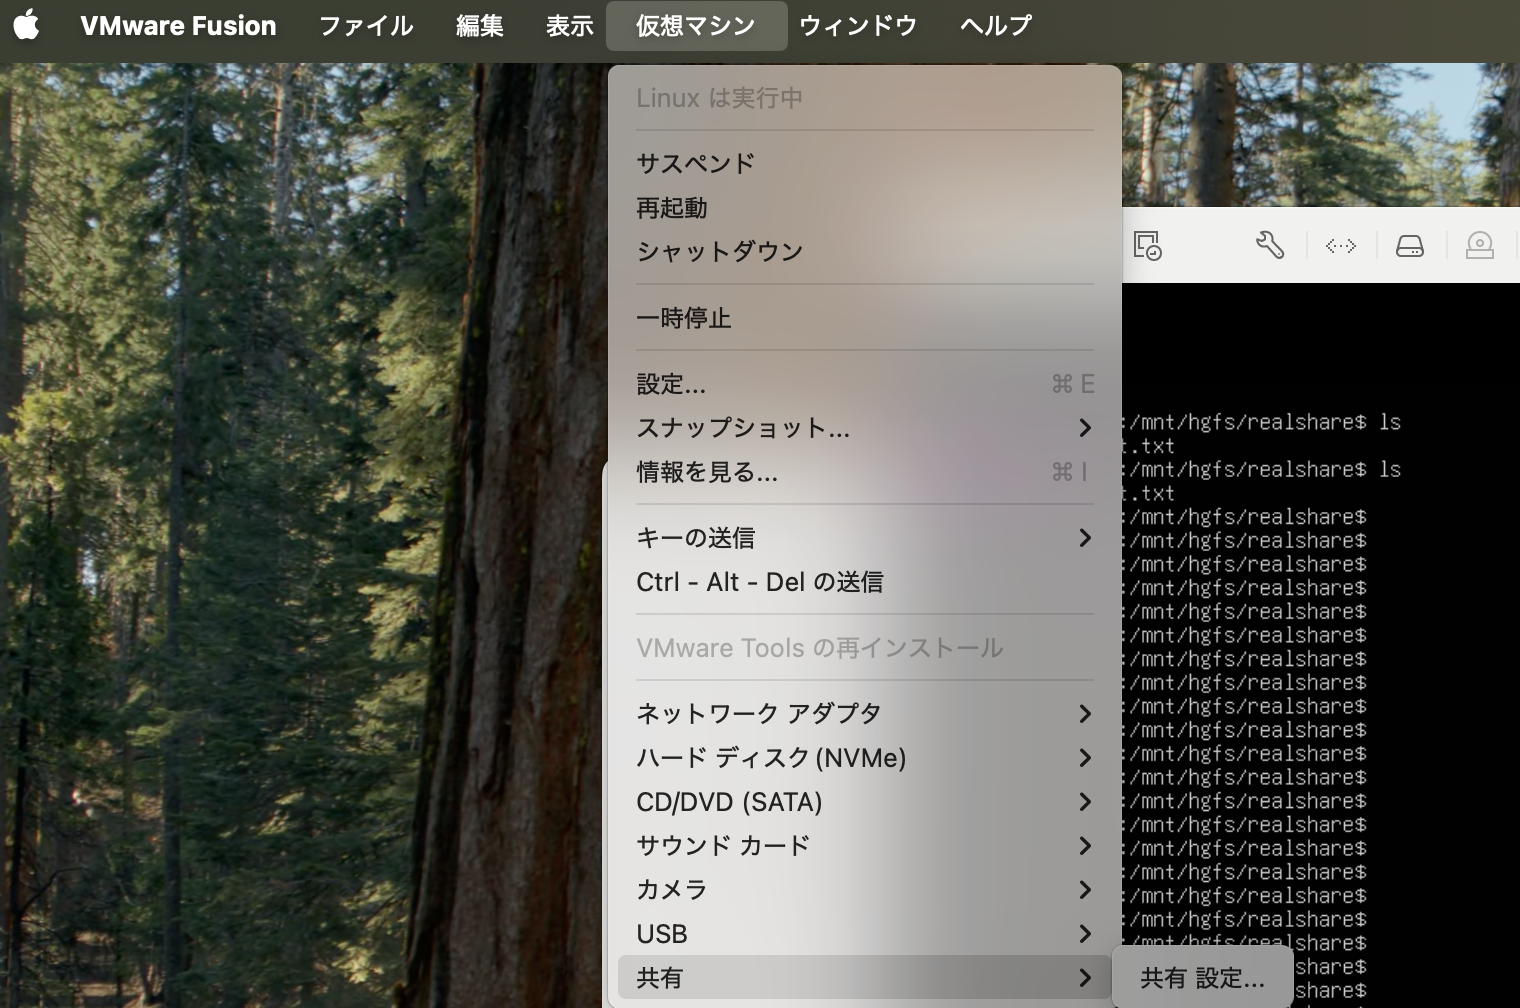The image size is (1520, 1008).
Task: Expand the USB submenu
Action: (x=864, y=934)
